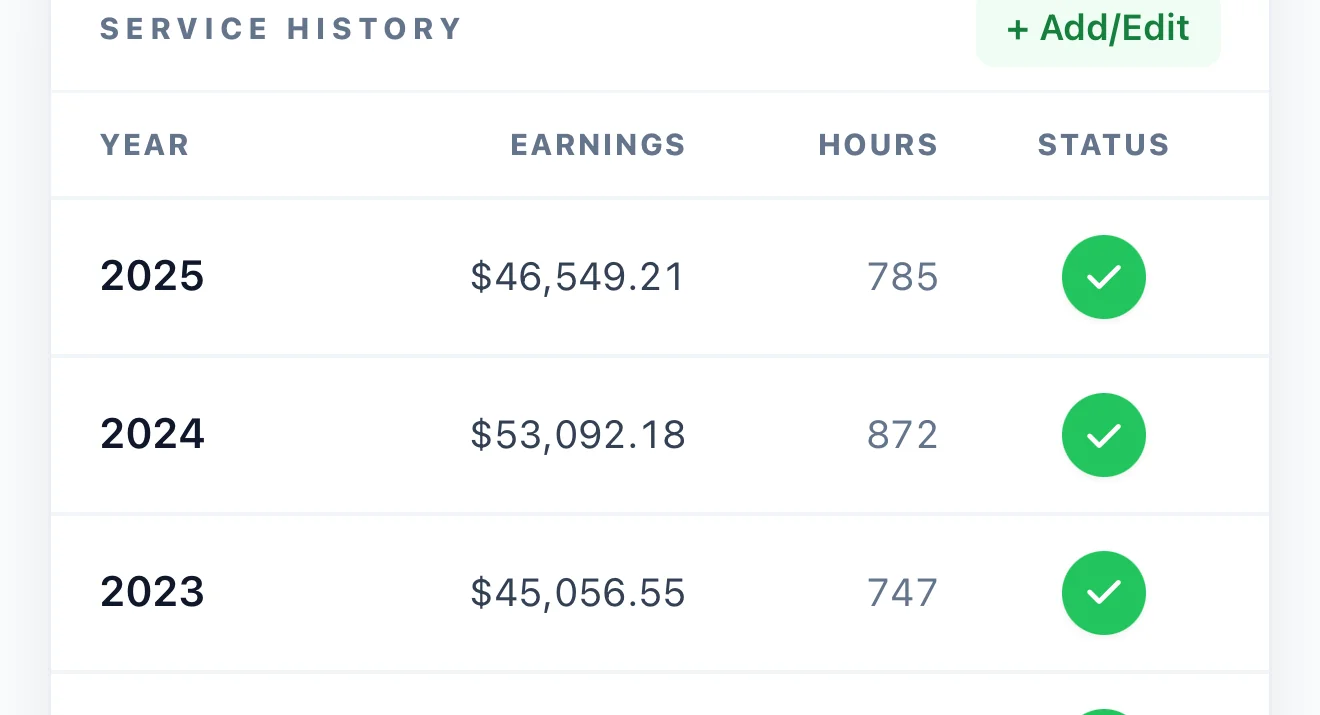This screenshot has width=1320, height=715.
Task: Select the $46,549.21 earnings value
Action: pyautogui.click(x=578, y=277)
